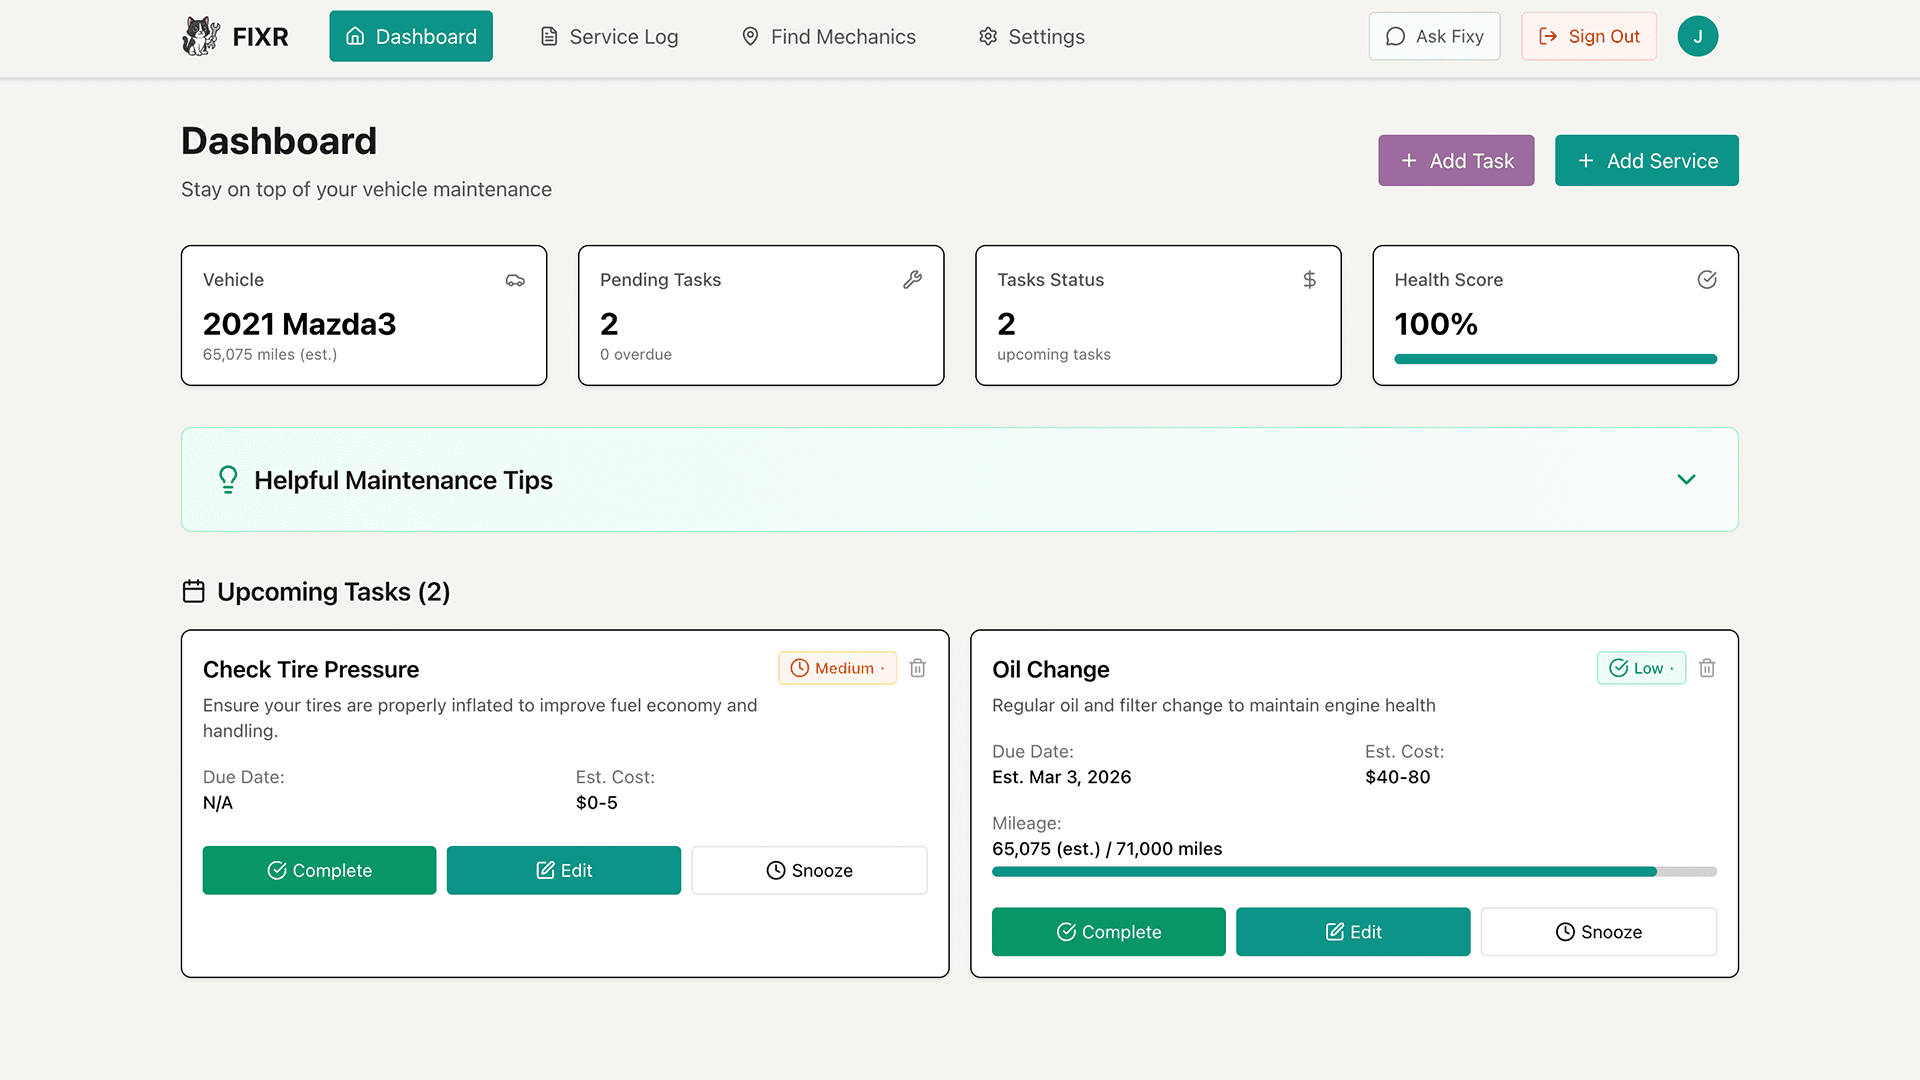This screenshot has width=1920, height=1080.
Task: Open Settings from the top navigation
Action: pos(1031,36)
